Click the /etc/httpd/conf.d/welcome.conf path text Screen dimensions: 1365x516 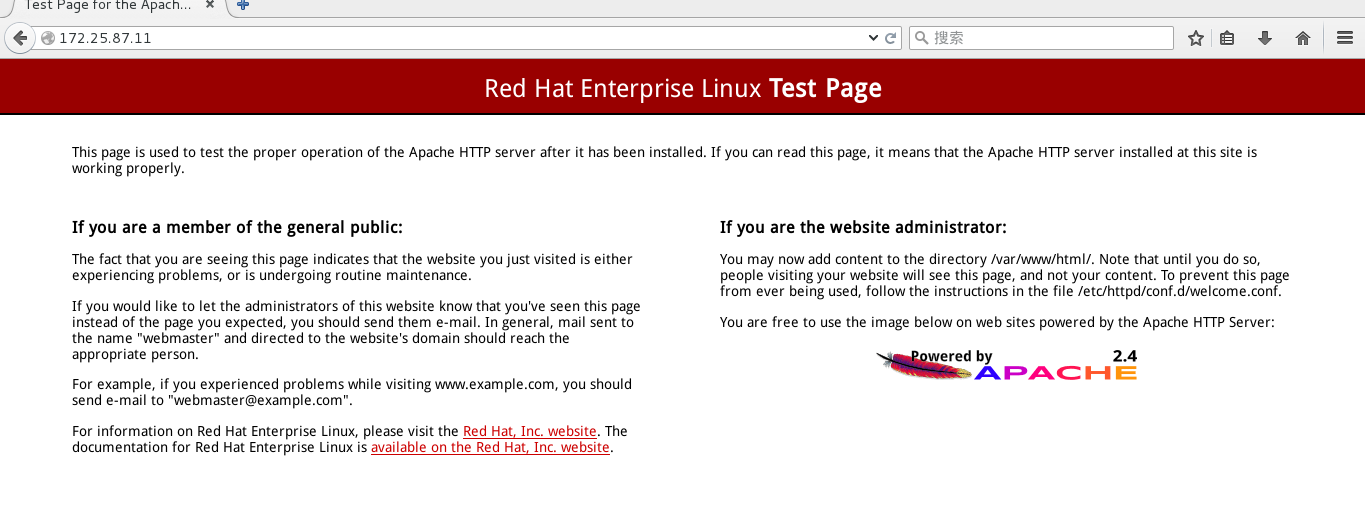[x=1179, y=291]
